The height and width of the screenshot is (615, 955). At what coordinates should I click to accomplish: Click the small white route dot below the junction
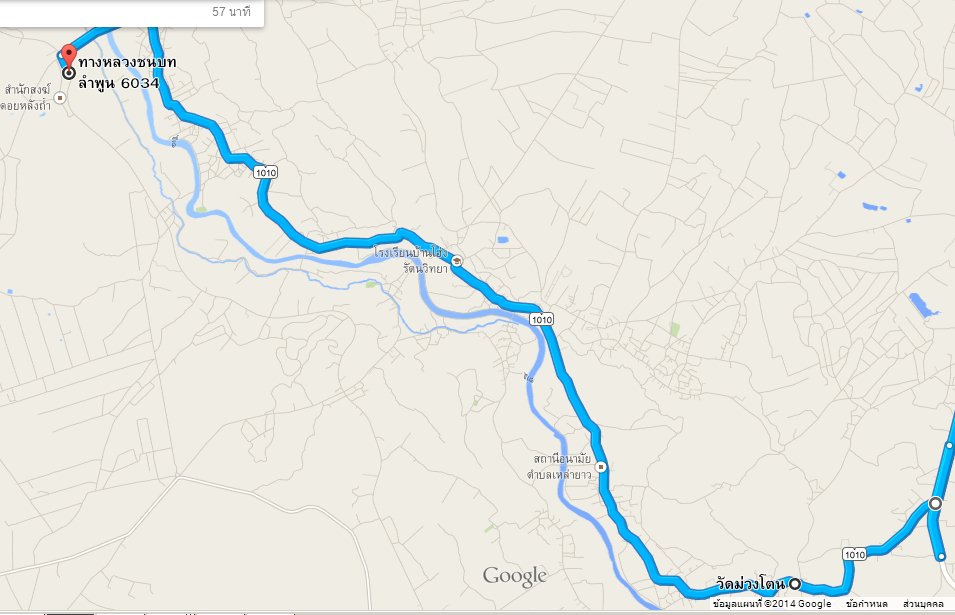941,557
